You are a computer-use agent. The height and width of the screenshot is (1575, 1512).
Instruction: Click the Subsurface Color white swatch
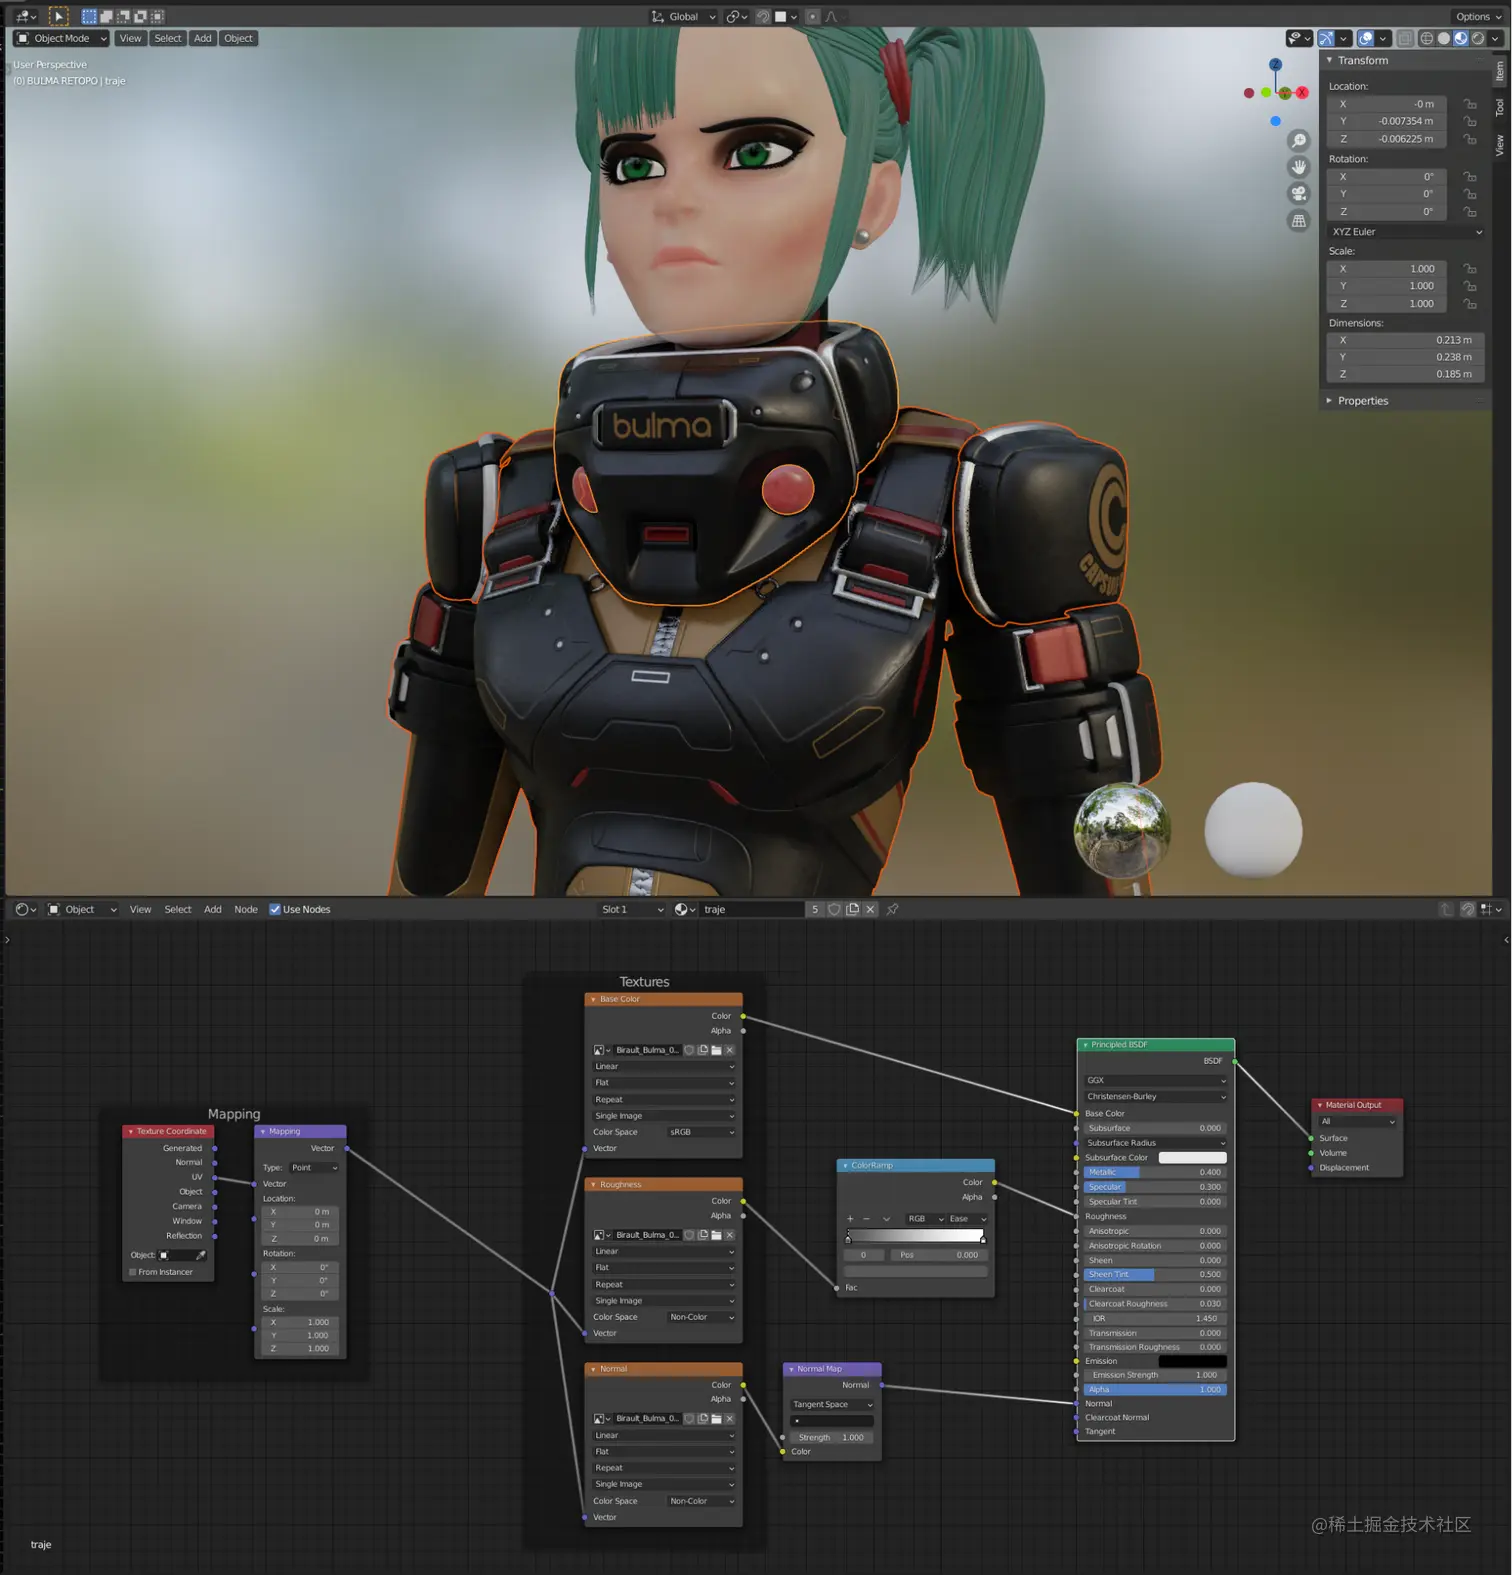tap(1192, 1158)
